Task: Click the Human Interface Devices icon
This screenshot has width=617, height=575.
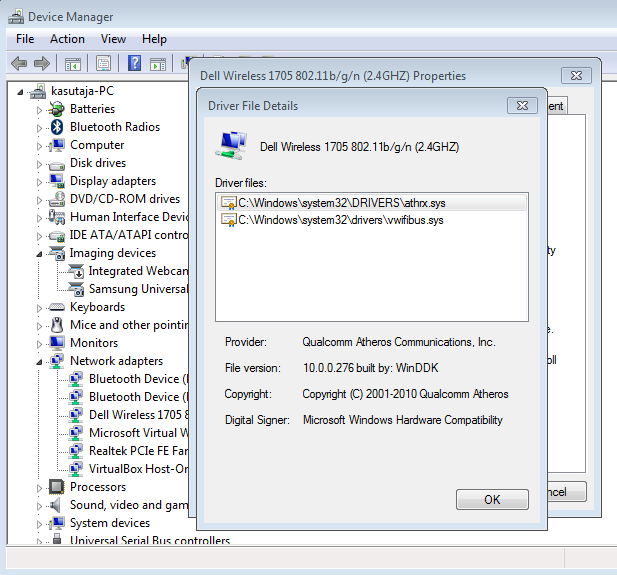Action: 57,217
